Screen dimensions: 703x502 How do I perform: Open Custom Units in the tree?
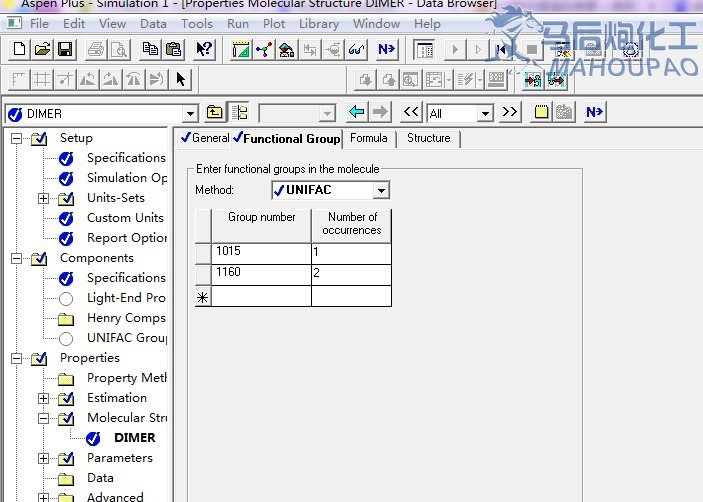click(125, 218)
